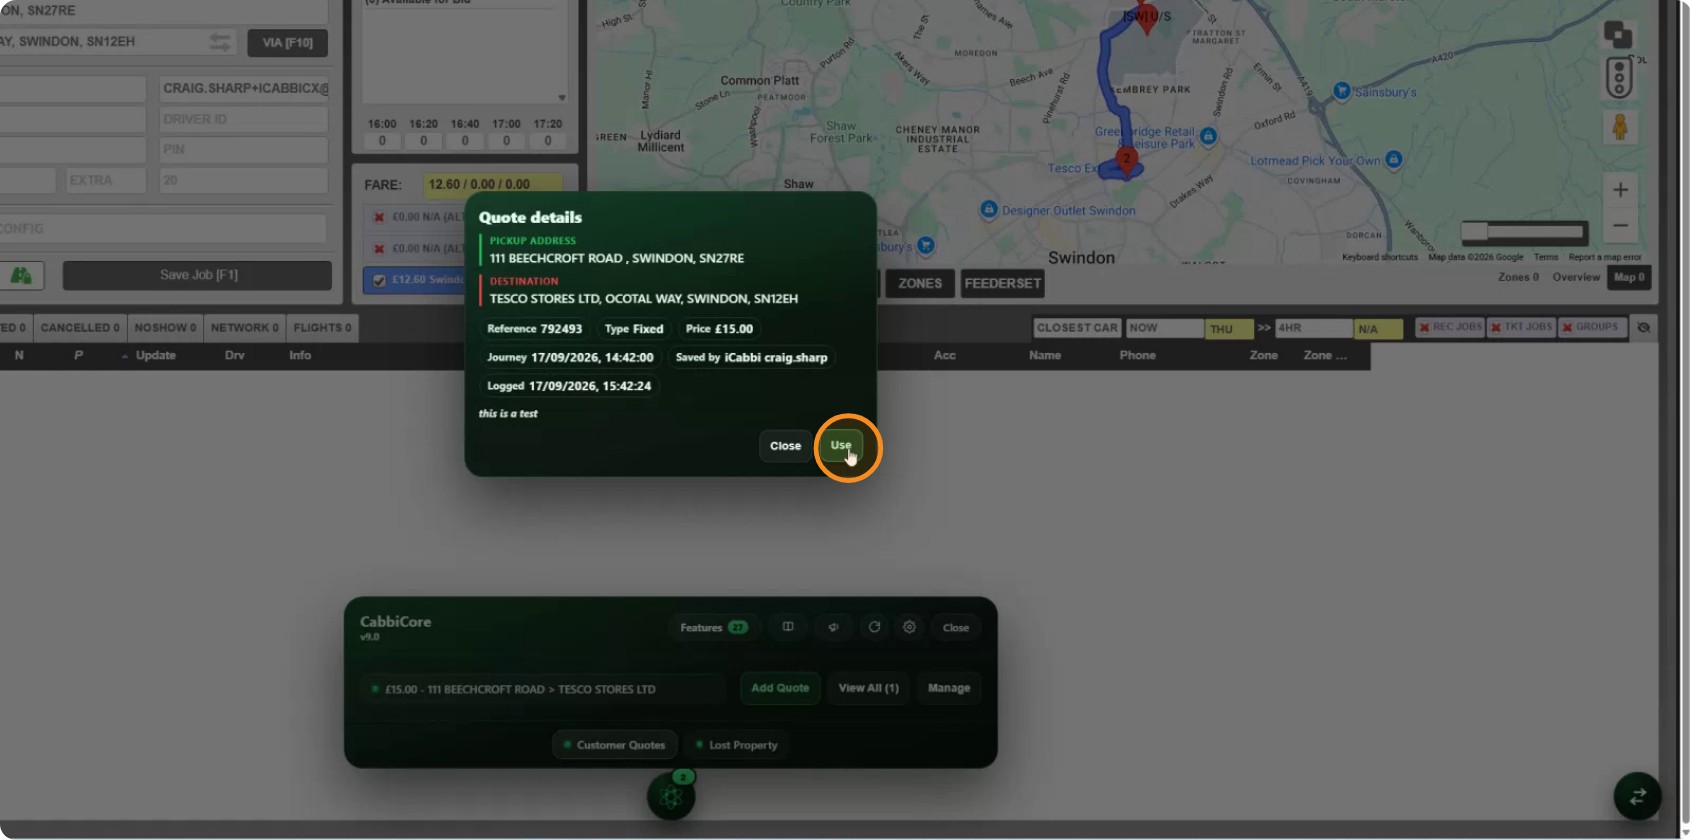Sort by the Phone column header
1692x840 pixels.
tap(1138, 356)
